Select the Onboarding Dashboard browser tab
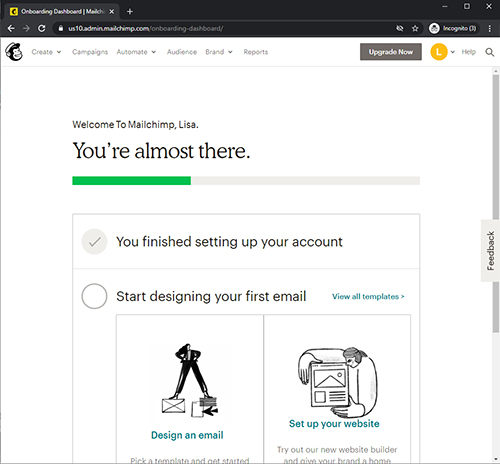 [62, 12]
